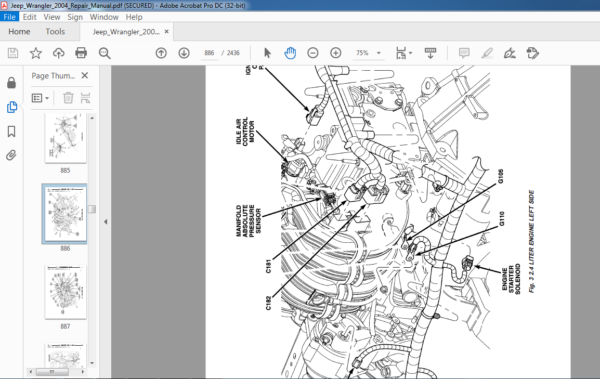This screenshot has width=600, height=379.
Task: Zoom out with the minus icon
Action: tap(313, 53)
